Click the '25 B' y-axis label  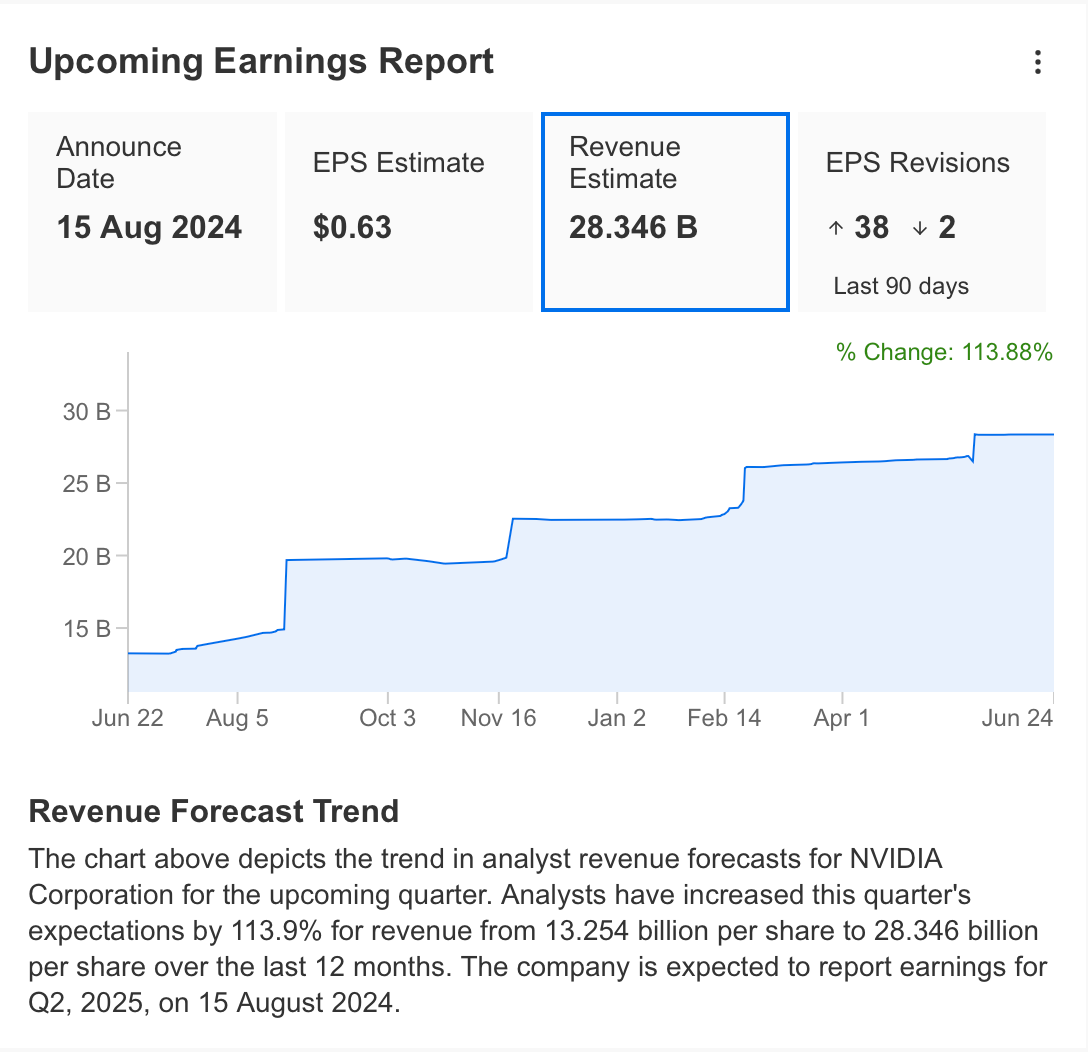pyautogui.click(x=87, y=484)
